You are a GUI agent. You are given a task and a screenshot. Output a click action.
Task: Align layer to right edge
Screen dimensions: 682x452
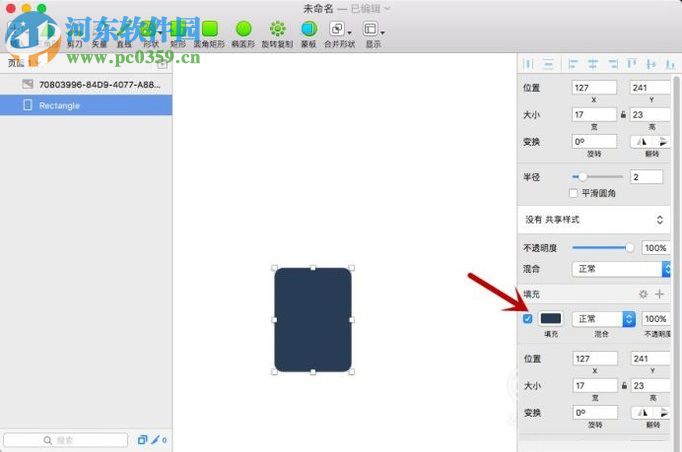(x=613, y=64)
